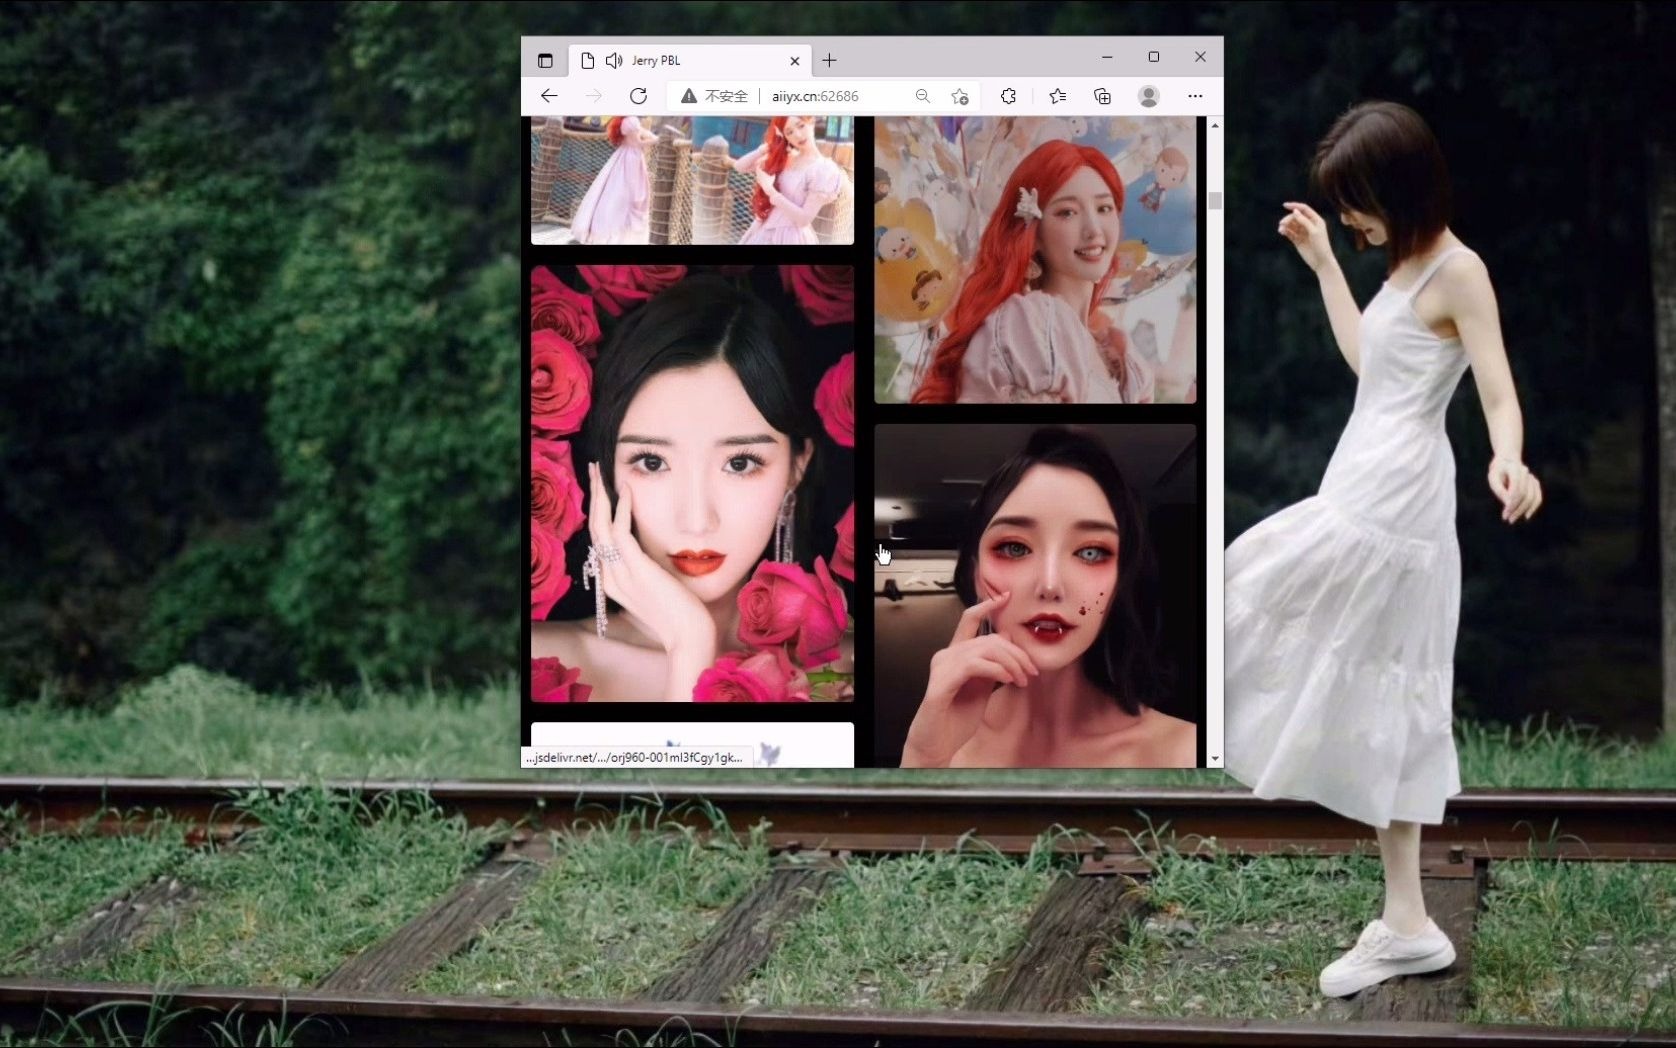Add this page to favorites

pyautogui.click(x=960, y=96)
